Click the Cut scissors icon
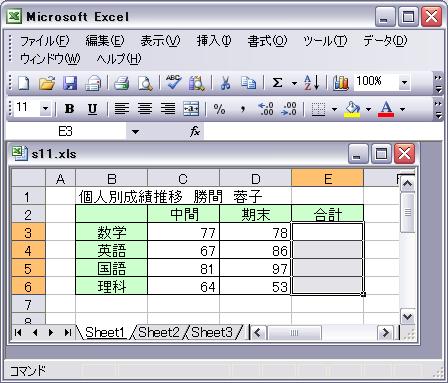The width and height of the screenshot is (448, 383). click(x=225, y=83)
